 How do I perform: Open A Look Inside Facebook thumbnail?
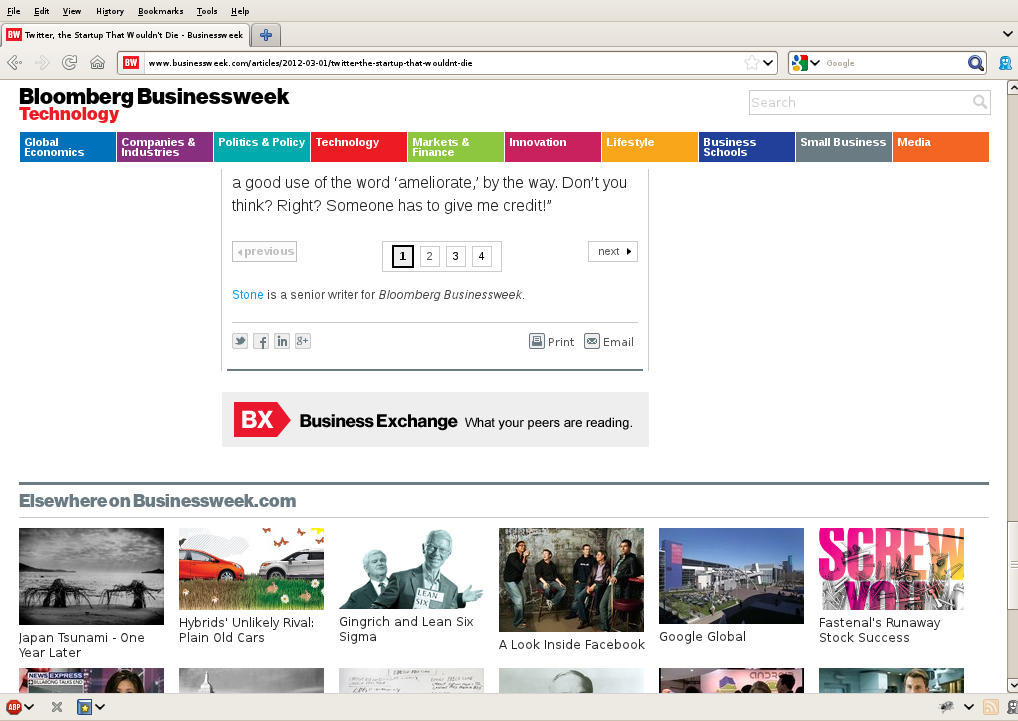point(571,580)
